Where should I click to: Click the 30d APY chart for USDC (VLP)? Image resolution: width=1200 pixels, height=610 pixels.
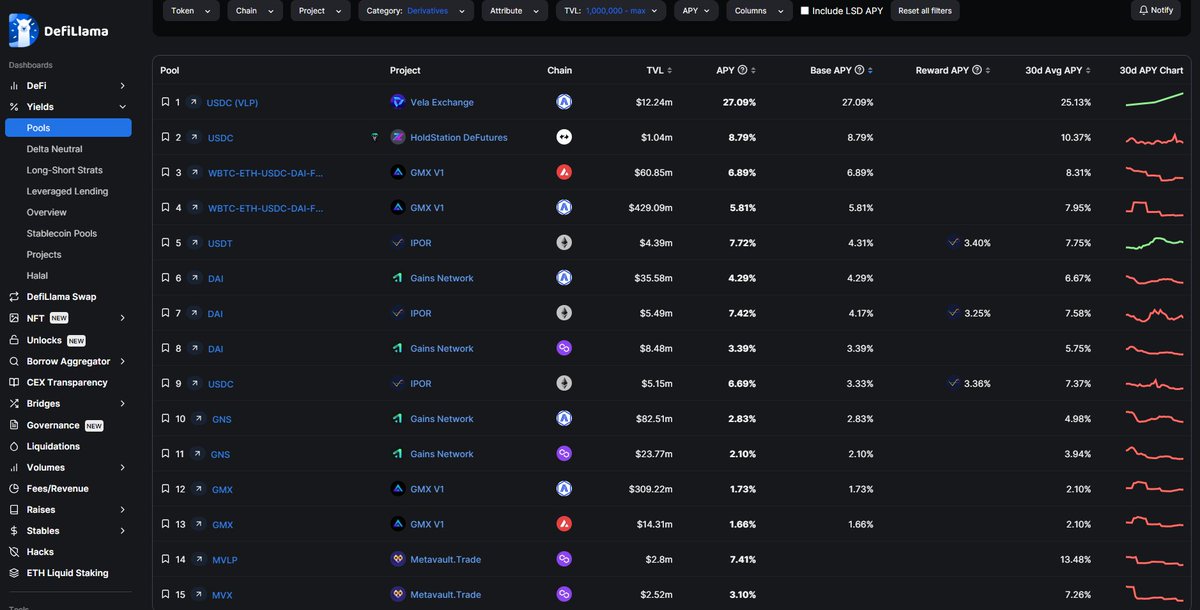point(1154,100)
